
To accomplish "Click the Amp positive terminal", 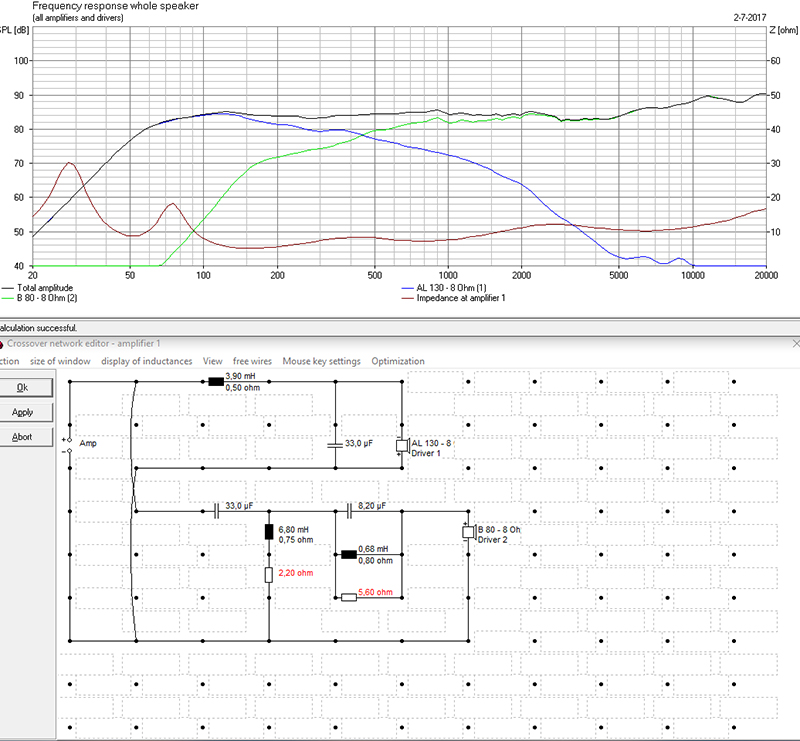I will point(70,440).
